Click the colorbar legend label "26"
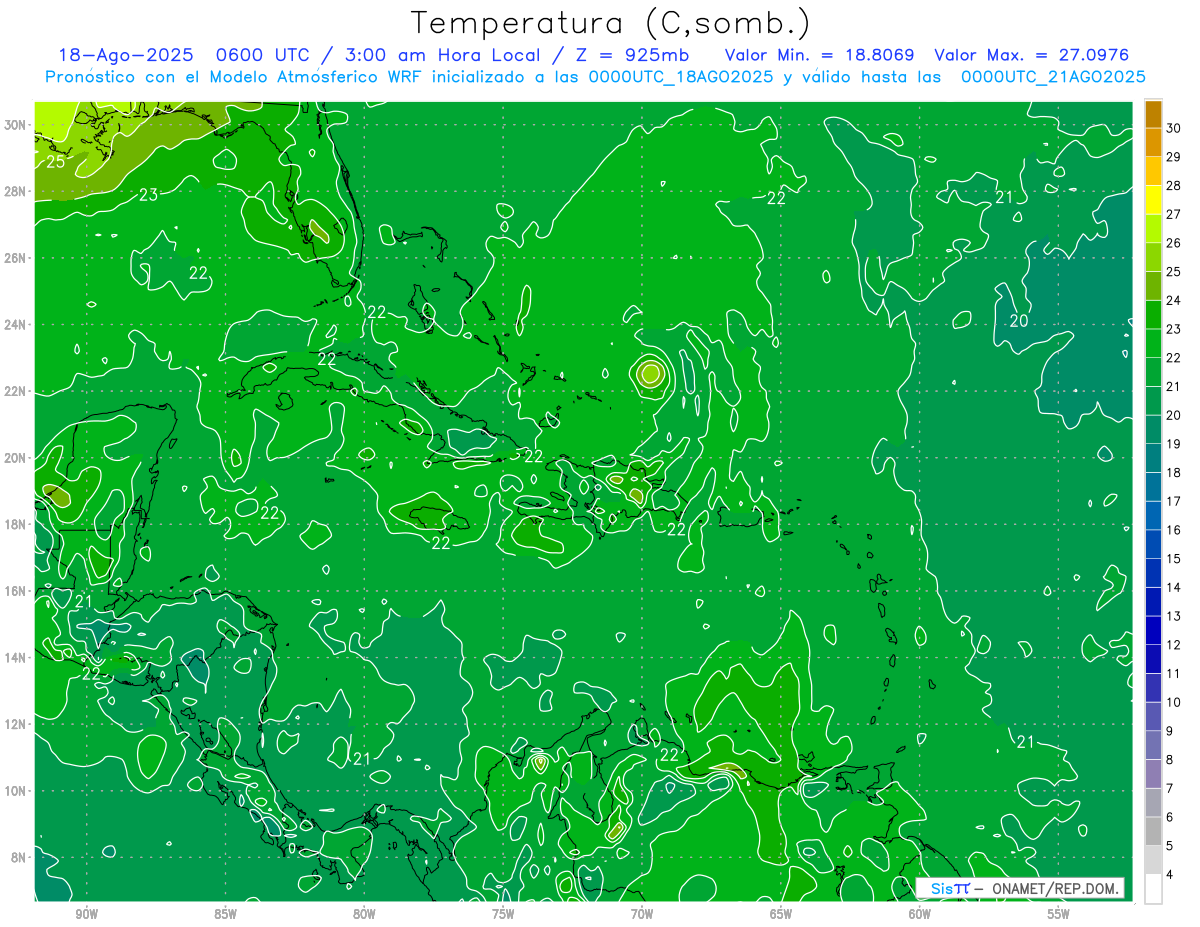 1174,243
